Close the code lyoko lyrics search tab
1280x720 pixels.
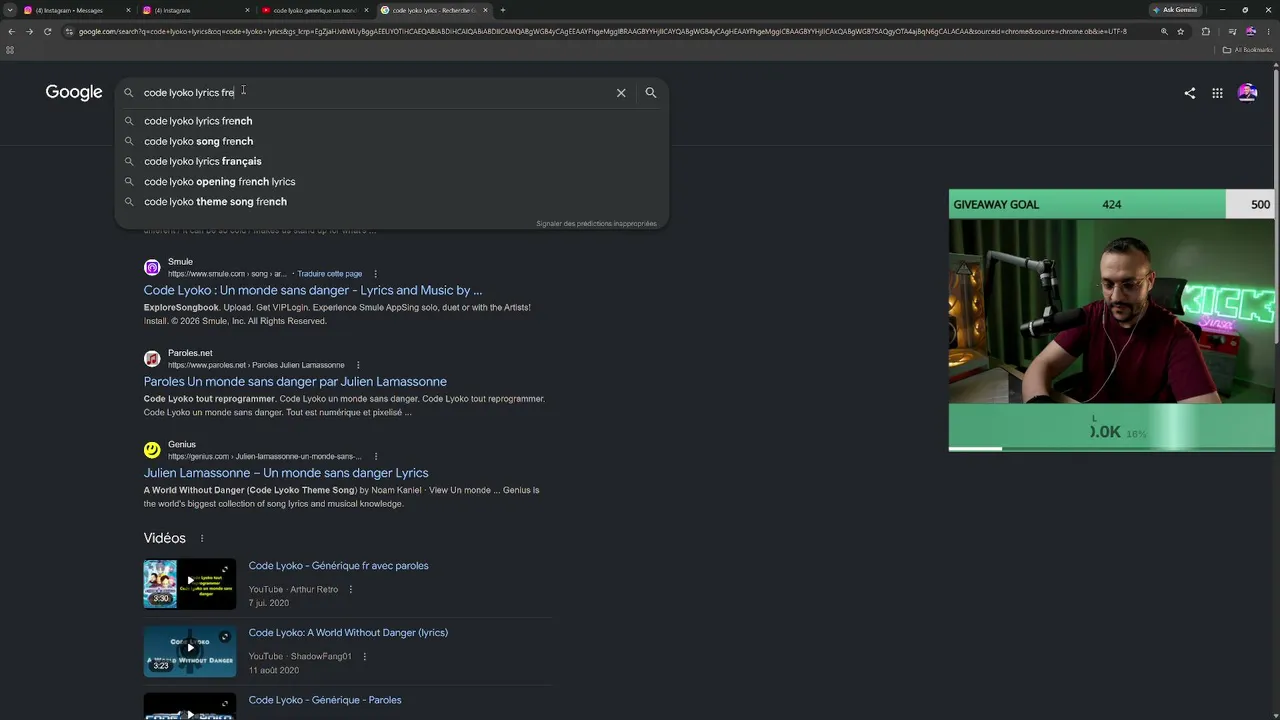coord(486,10)
